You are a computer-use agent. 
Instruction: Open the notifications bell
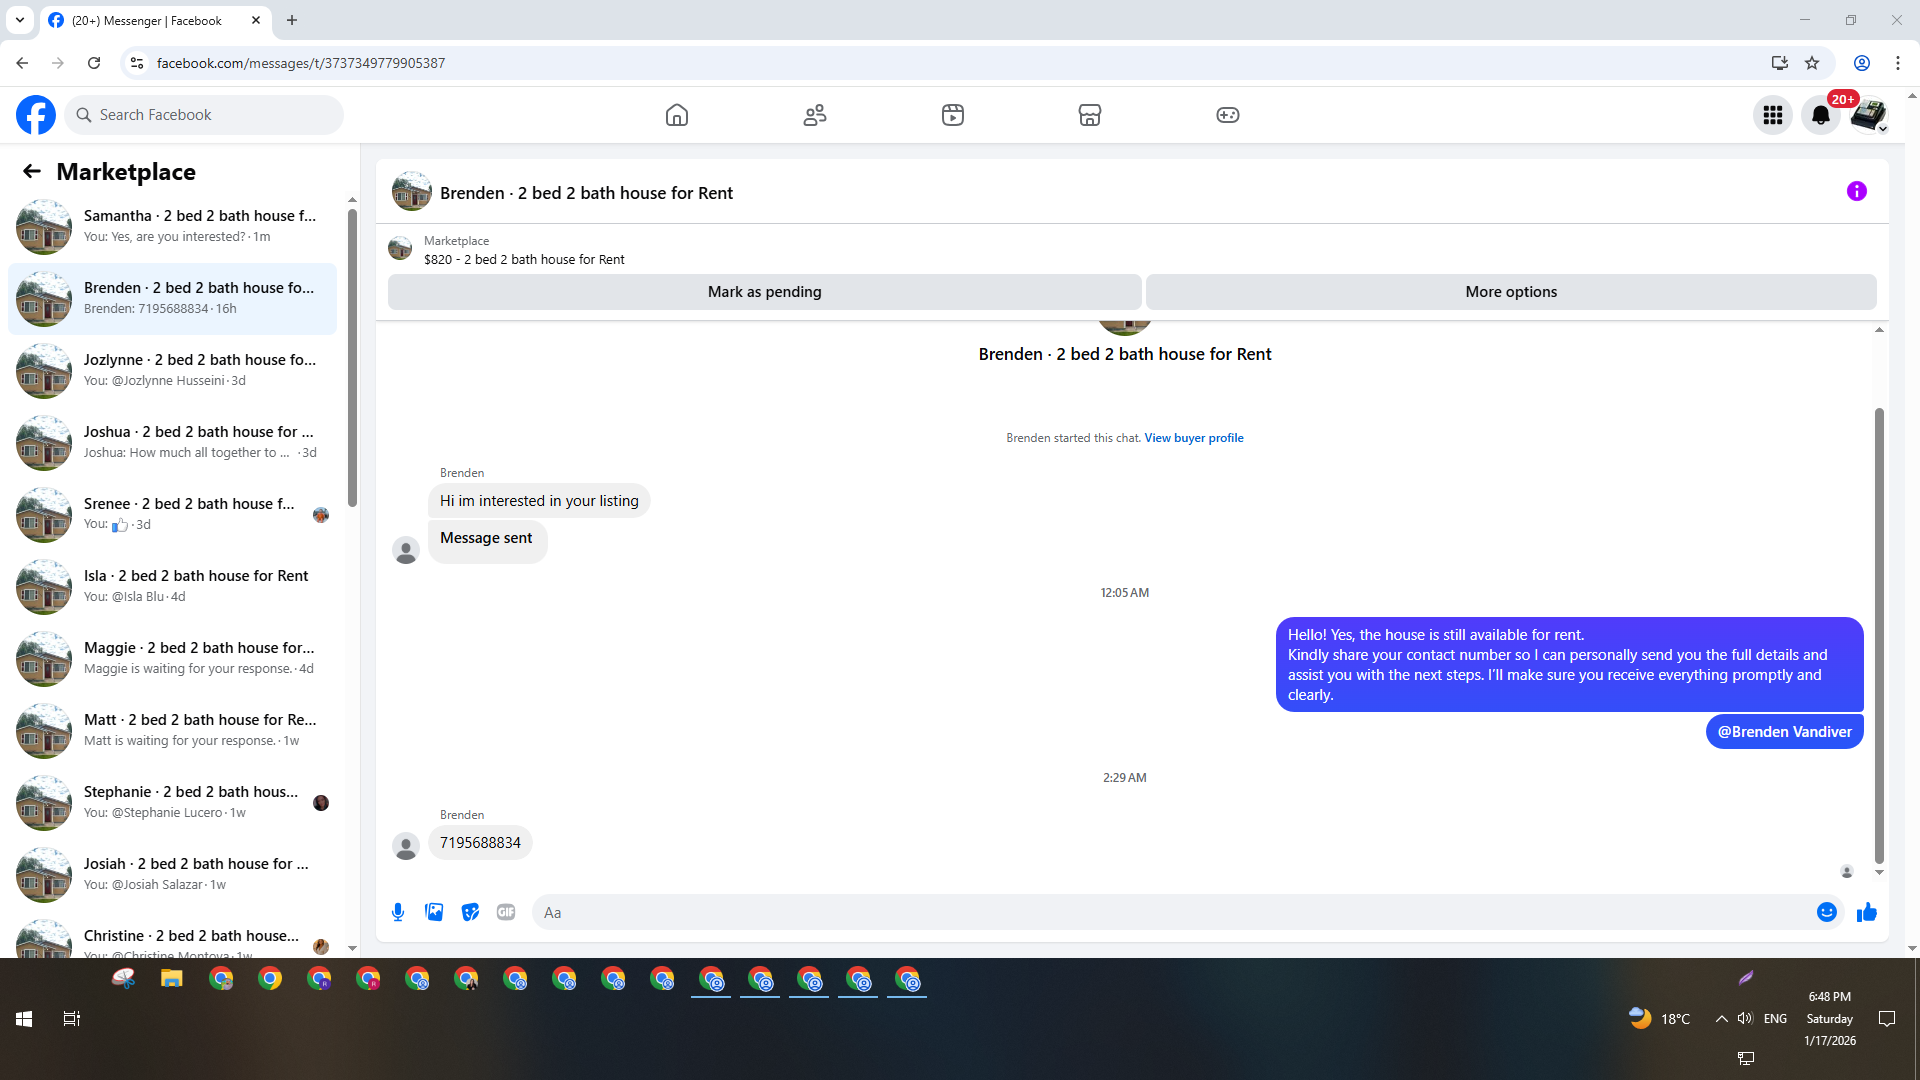click(1821, 115)
